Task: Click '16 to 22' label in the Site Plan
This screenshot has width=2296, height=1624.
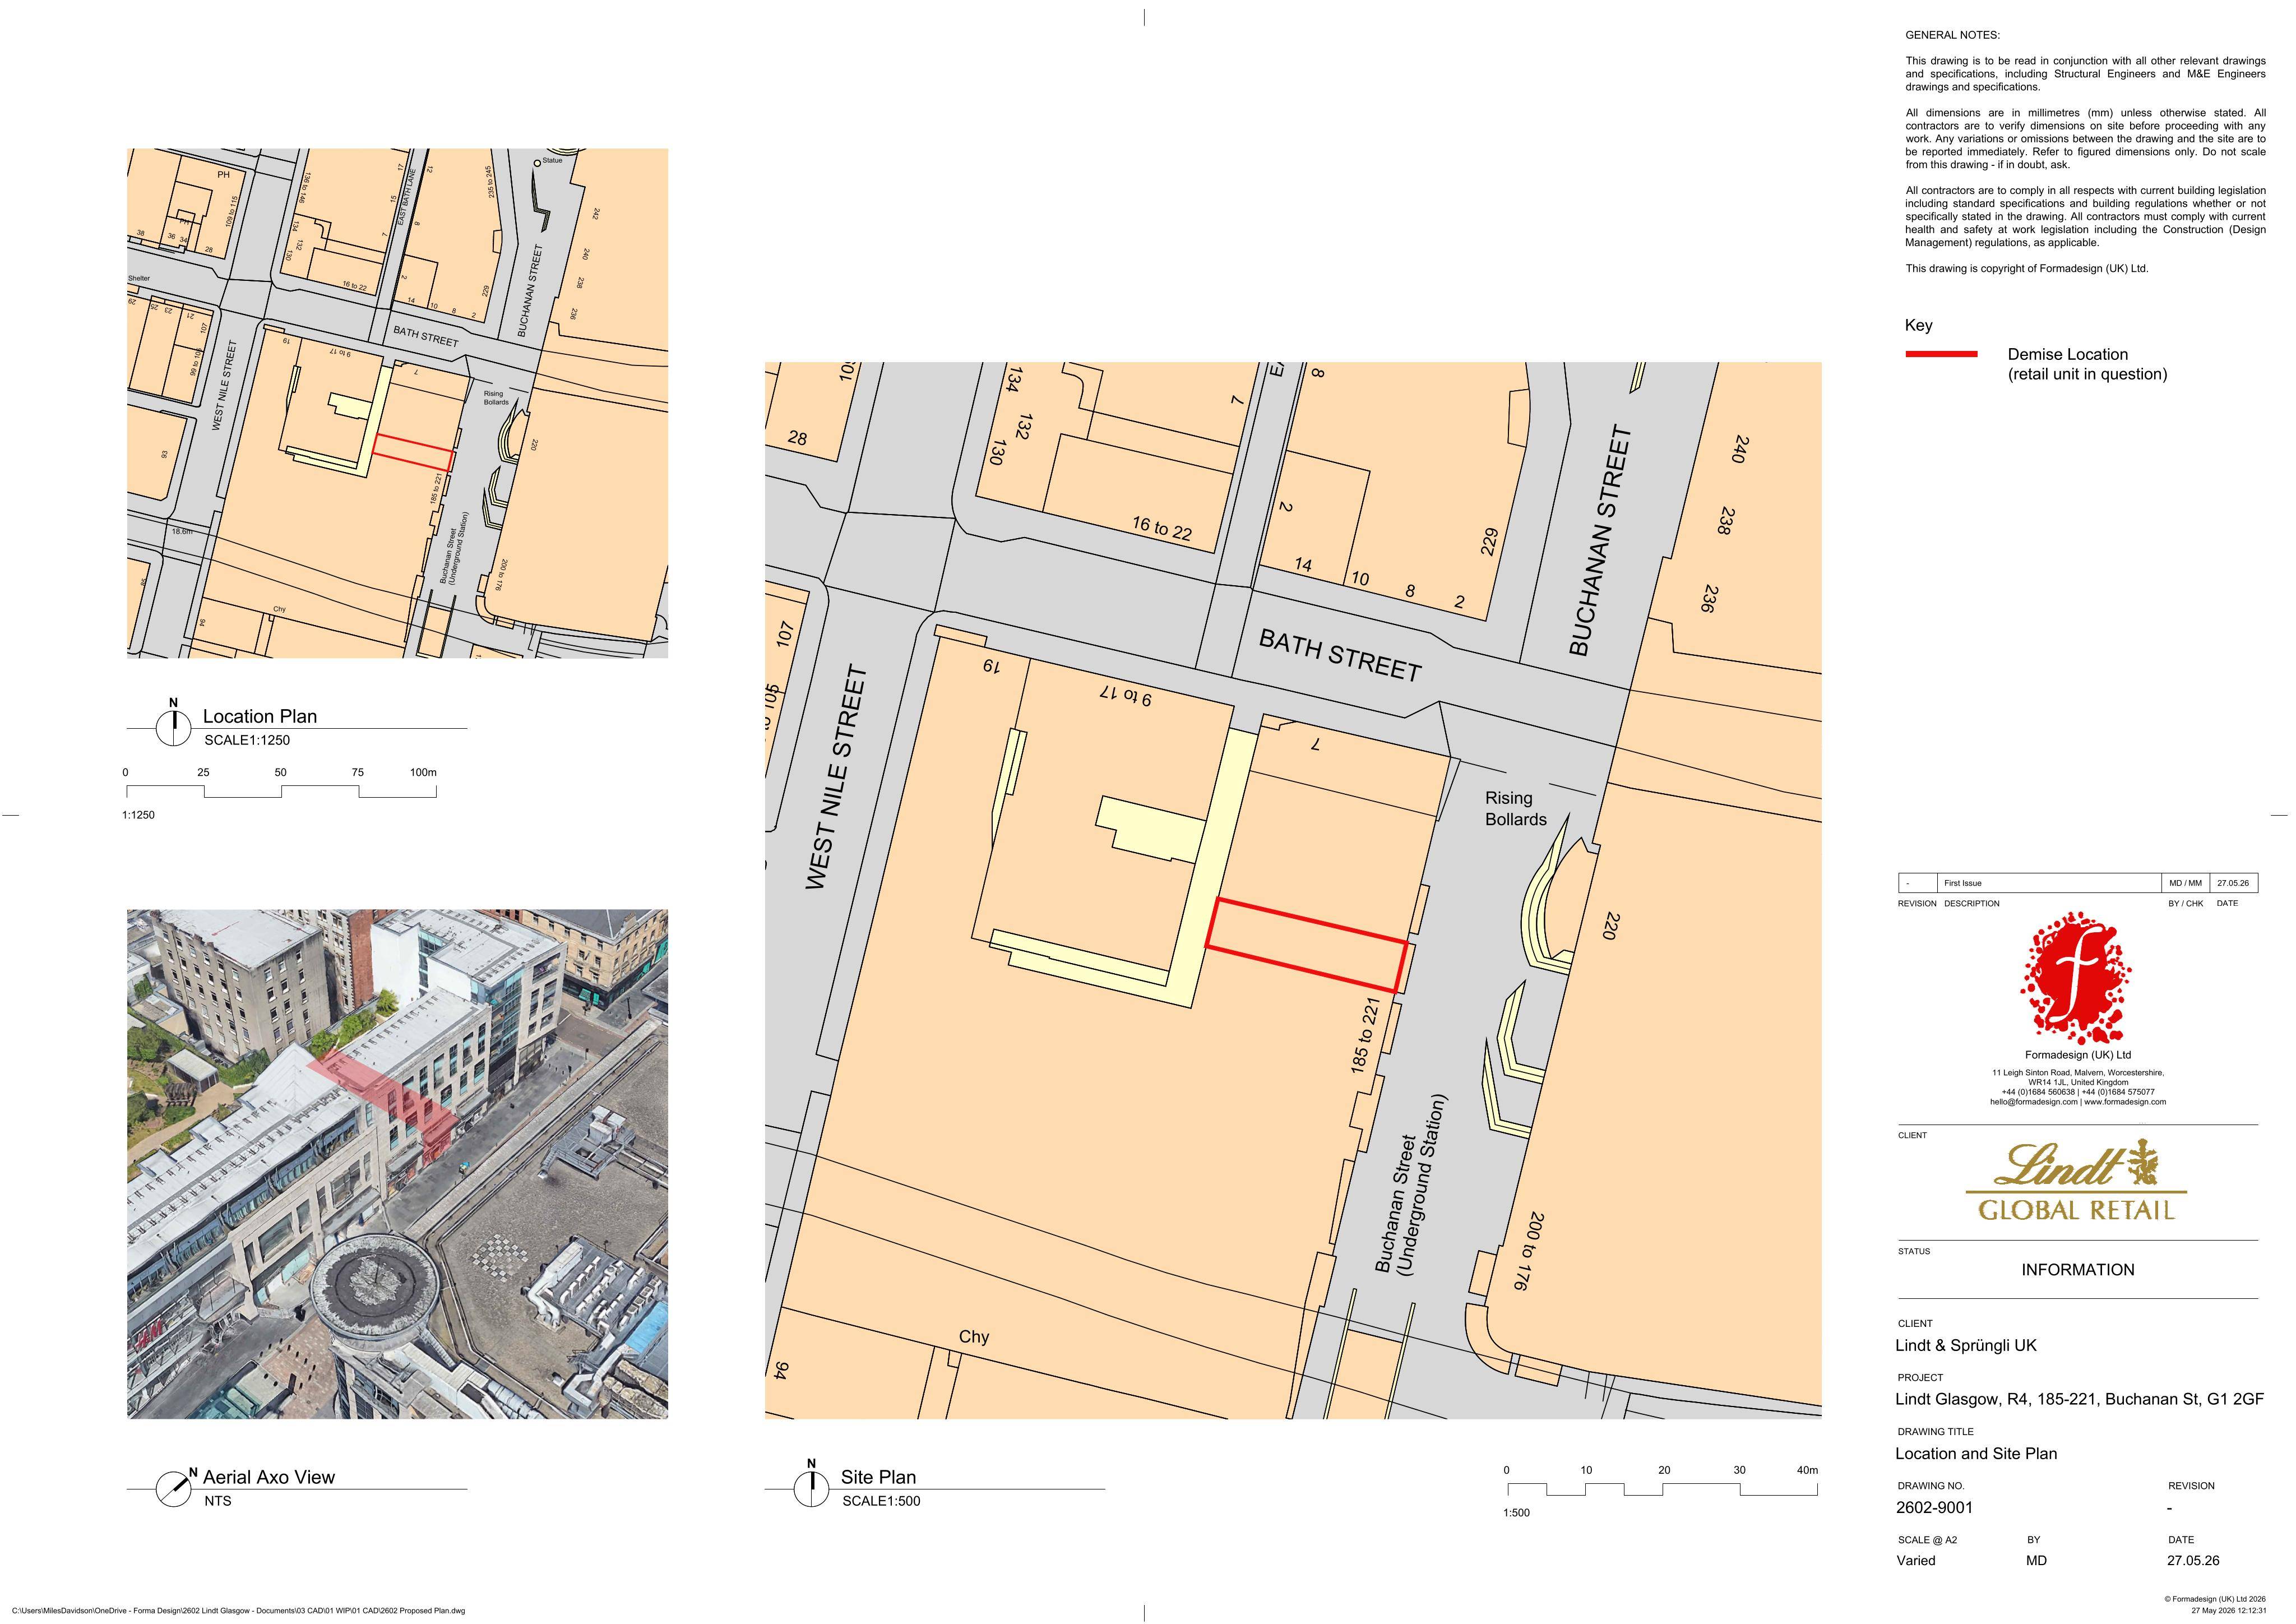Action: pos(1162,528)
